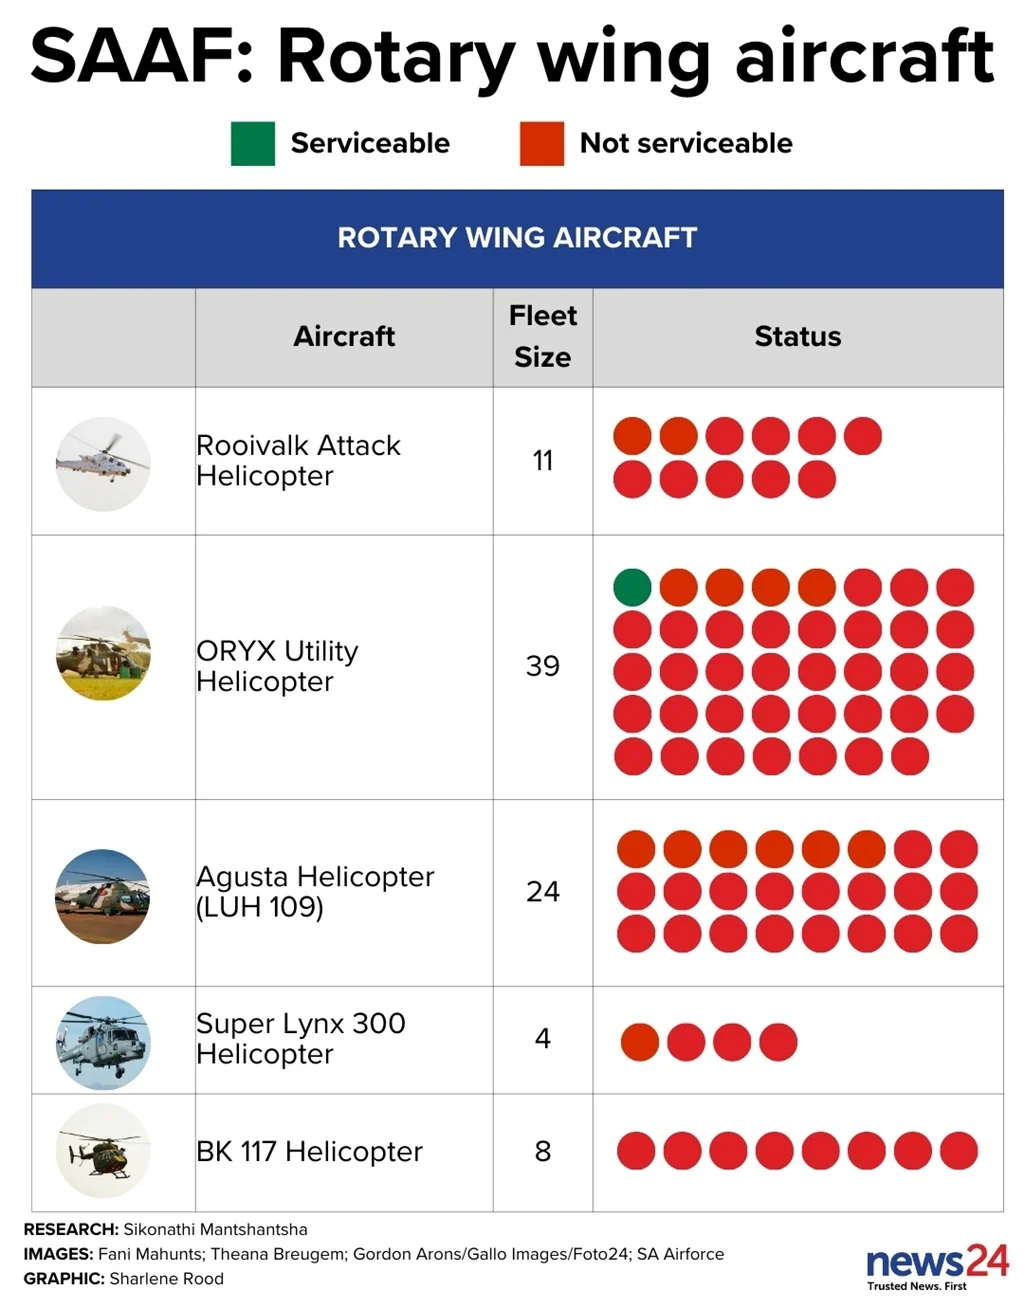Click the BK 117 Helicopter photo
Screen dimensions: 1024x1308
[x=103, y=1151]
